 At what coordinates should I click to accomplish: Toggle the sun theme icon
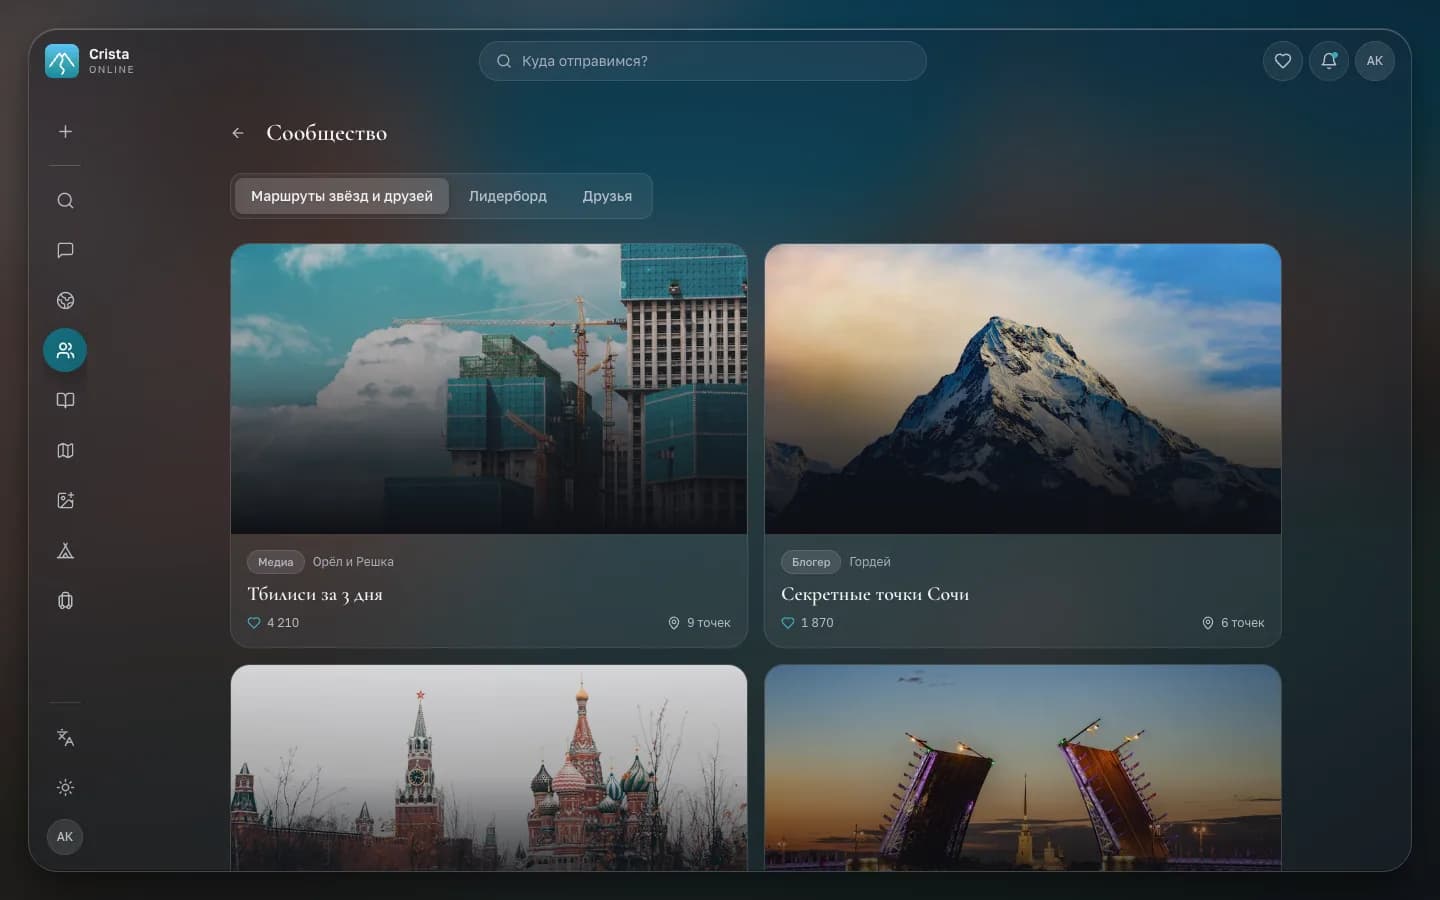tap(65, 787)
